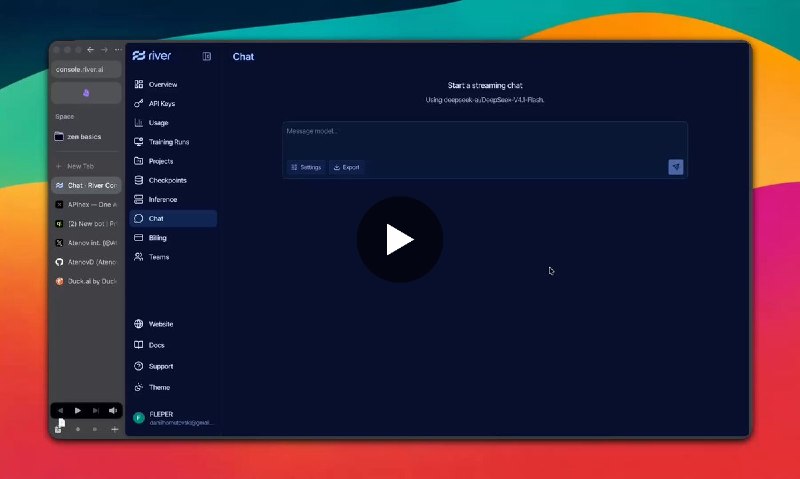
Task: Click the send message paper-plane button
Action: 676,167
